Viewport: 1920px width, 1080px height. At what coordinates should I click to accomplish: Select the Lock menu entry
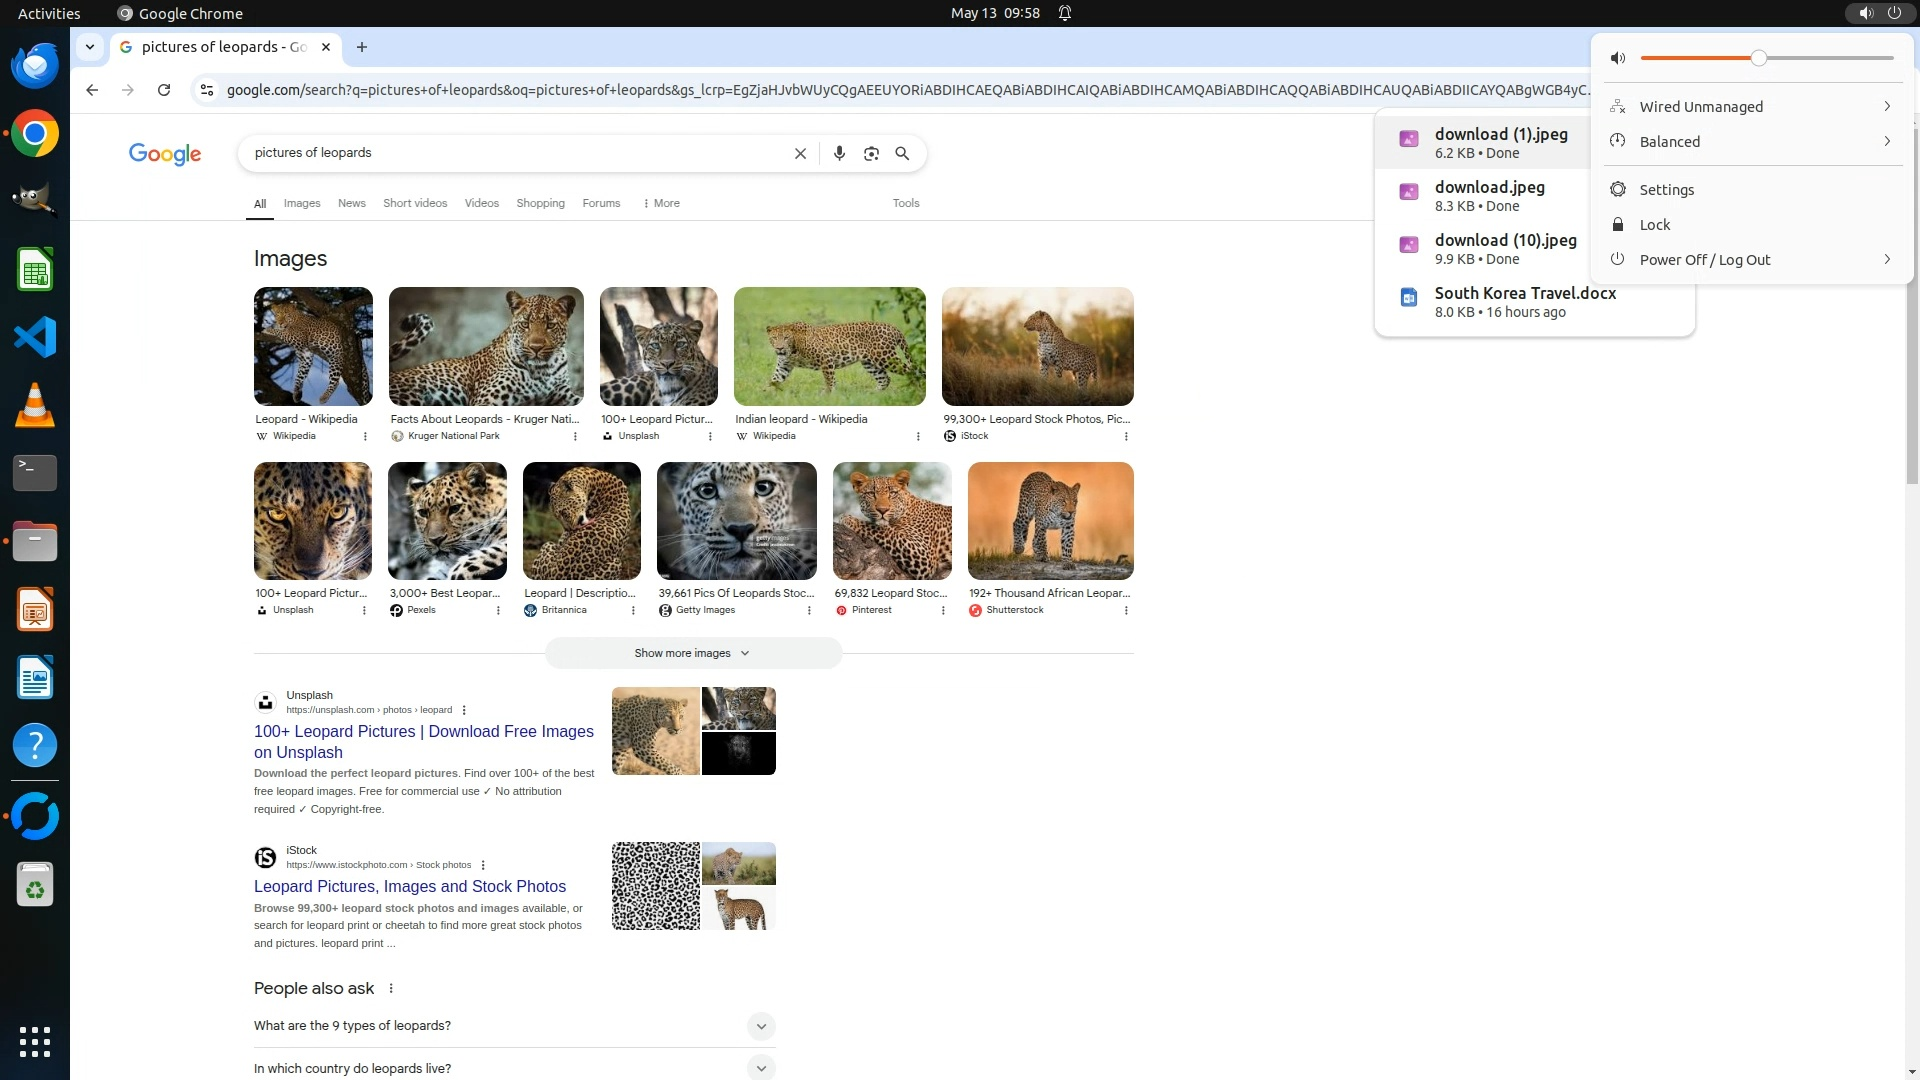click(x=1654, y=224)
